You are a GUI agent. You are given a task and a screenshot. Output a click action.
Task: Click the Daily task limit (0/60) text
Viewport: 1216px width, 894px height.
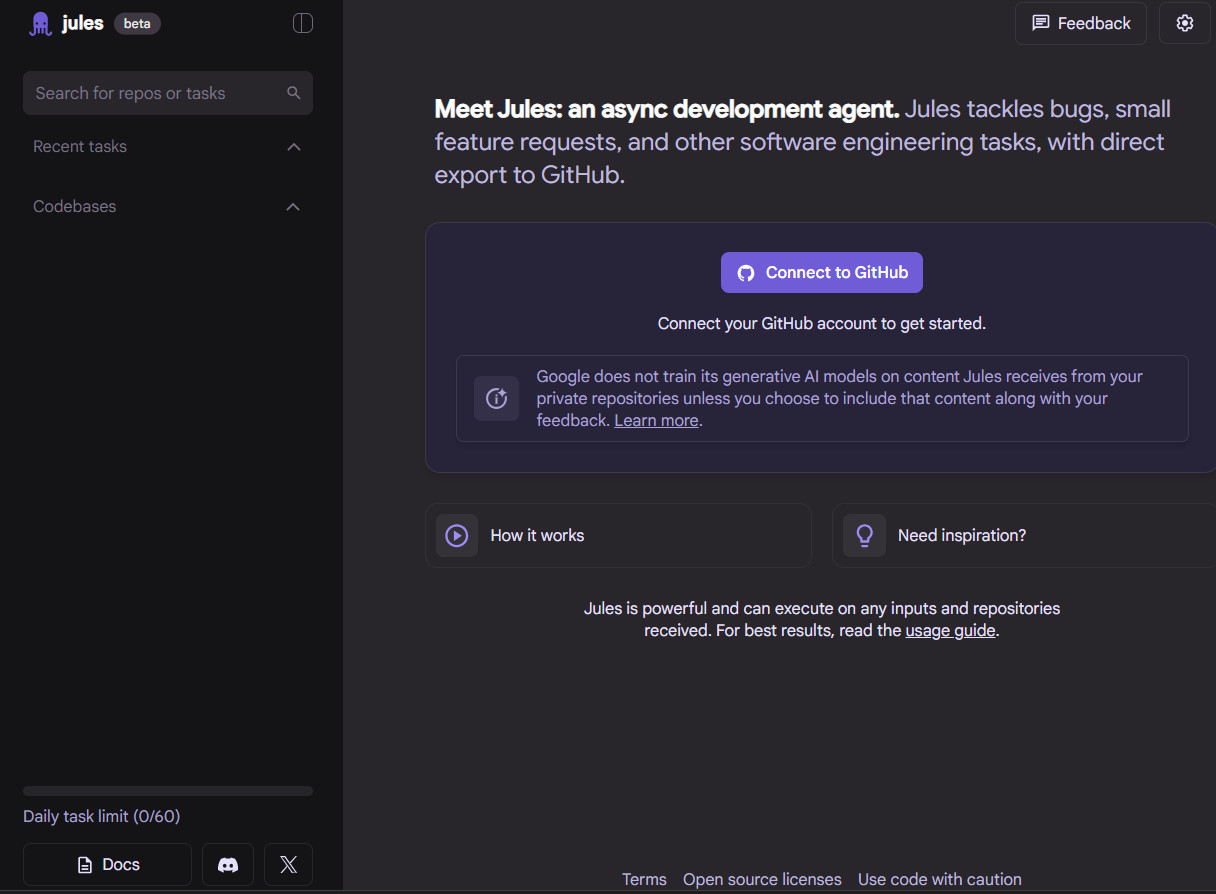point(102,817)
